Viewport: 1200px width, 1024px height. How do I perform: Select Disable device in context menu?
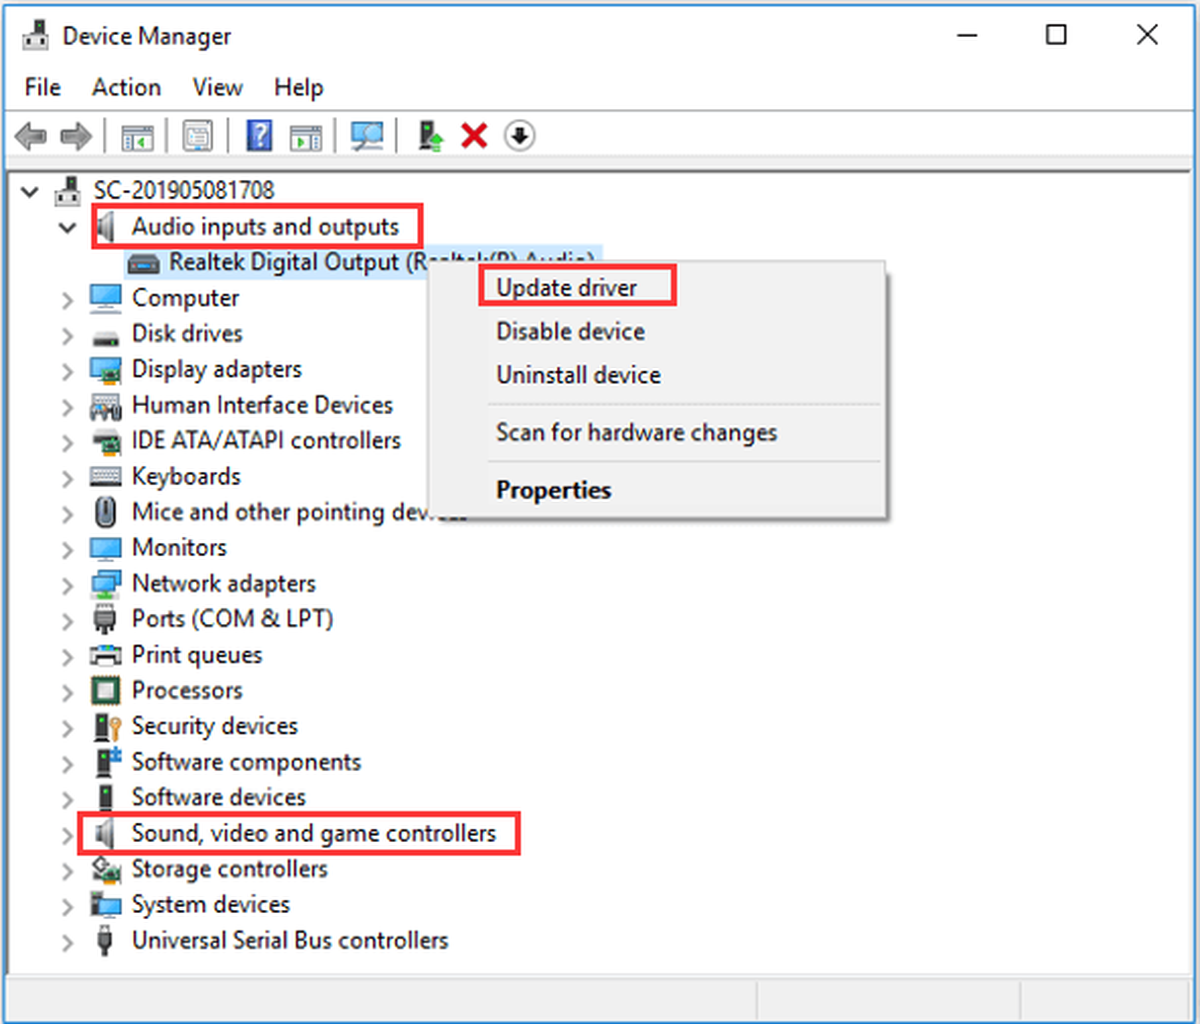tap(571, 332)
